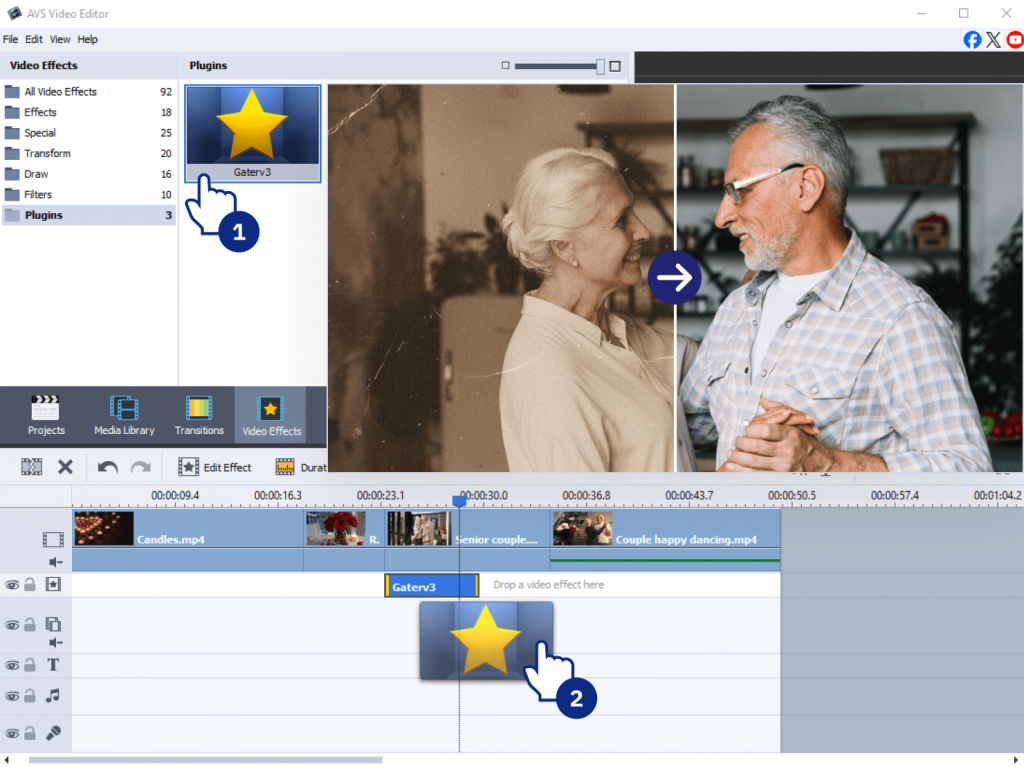This screenshot has width=1024, height=767.
Task: Click the Undo arrow in the toolbar
Action: 107,467
